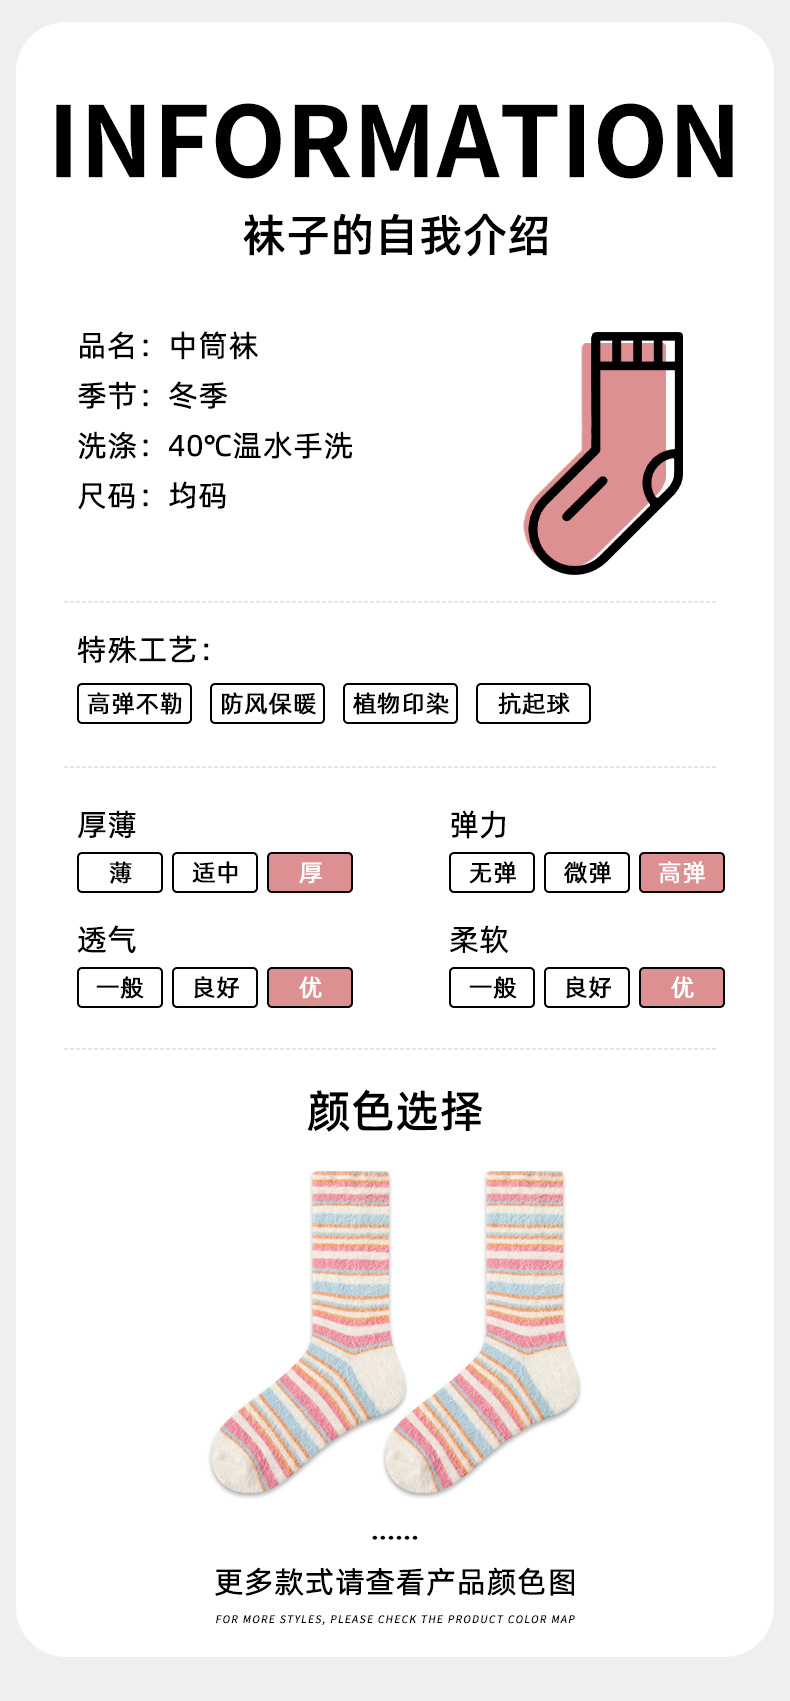Click the INFORMATION heading

(395, 142)
